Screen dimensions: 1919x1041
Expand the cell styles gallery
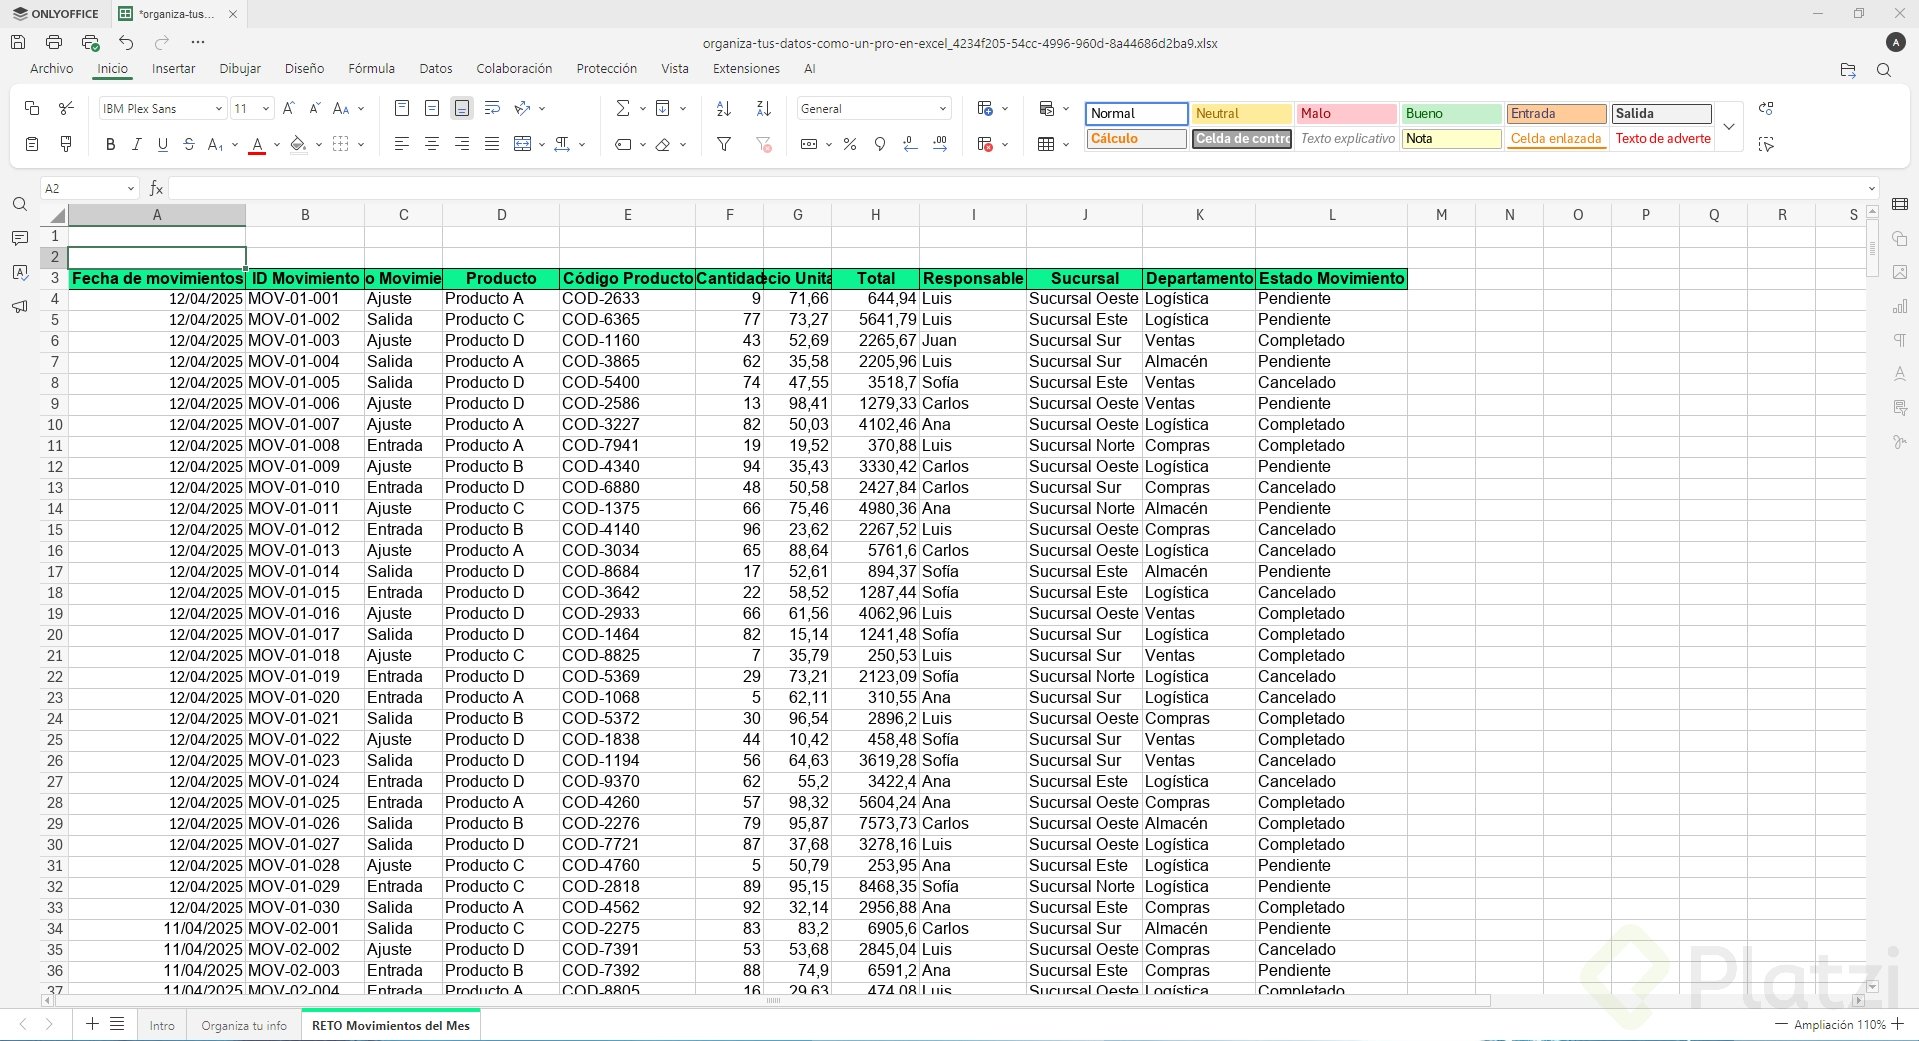[x=1729, y=127]
